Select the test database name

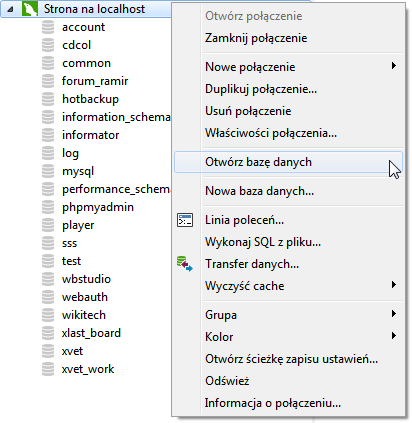[x=71, y=261]
